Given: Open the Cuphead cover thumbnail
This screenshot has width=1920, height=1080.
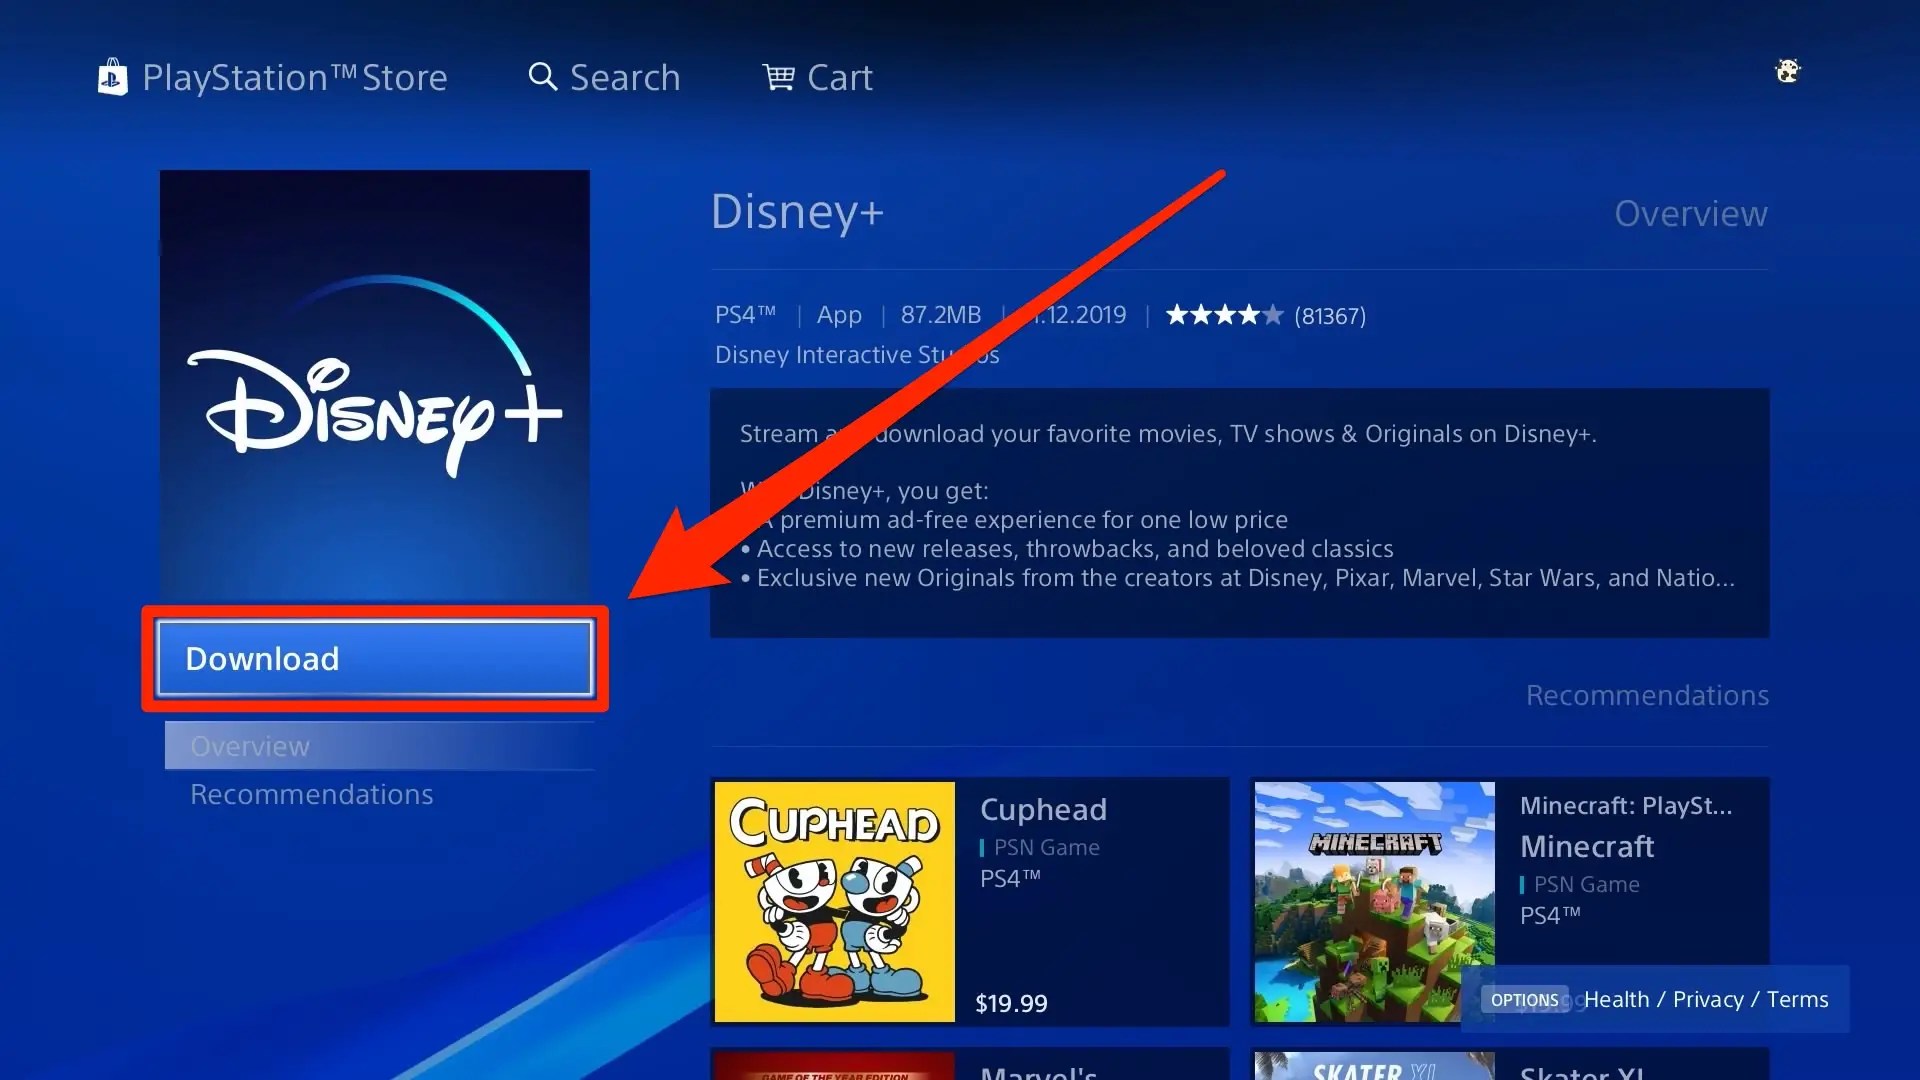Looking at the screenshot, I should pyautogui.click(x=835, y=902).
